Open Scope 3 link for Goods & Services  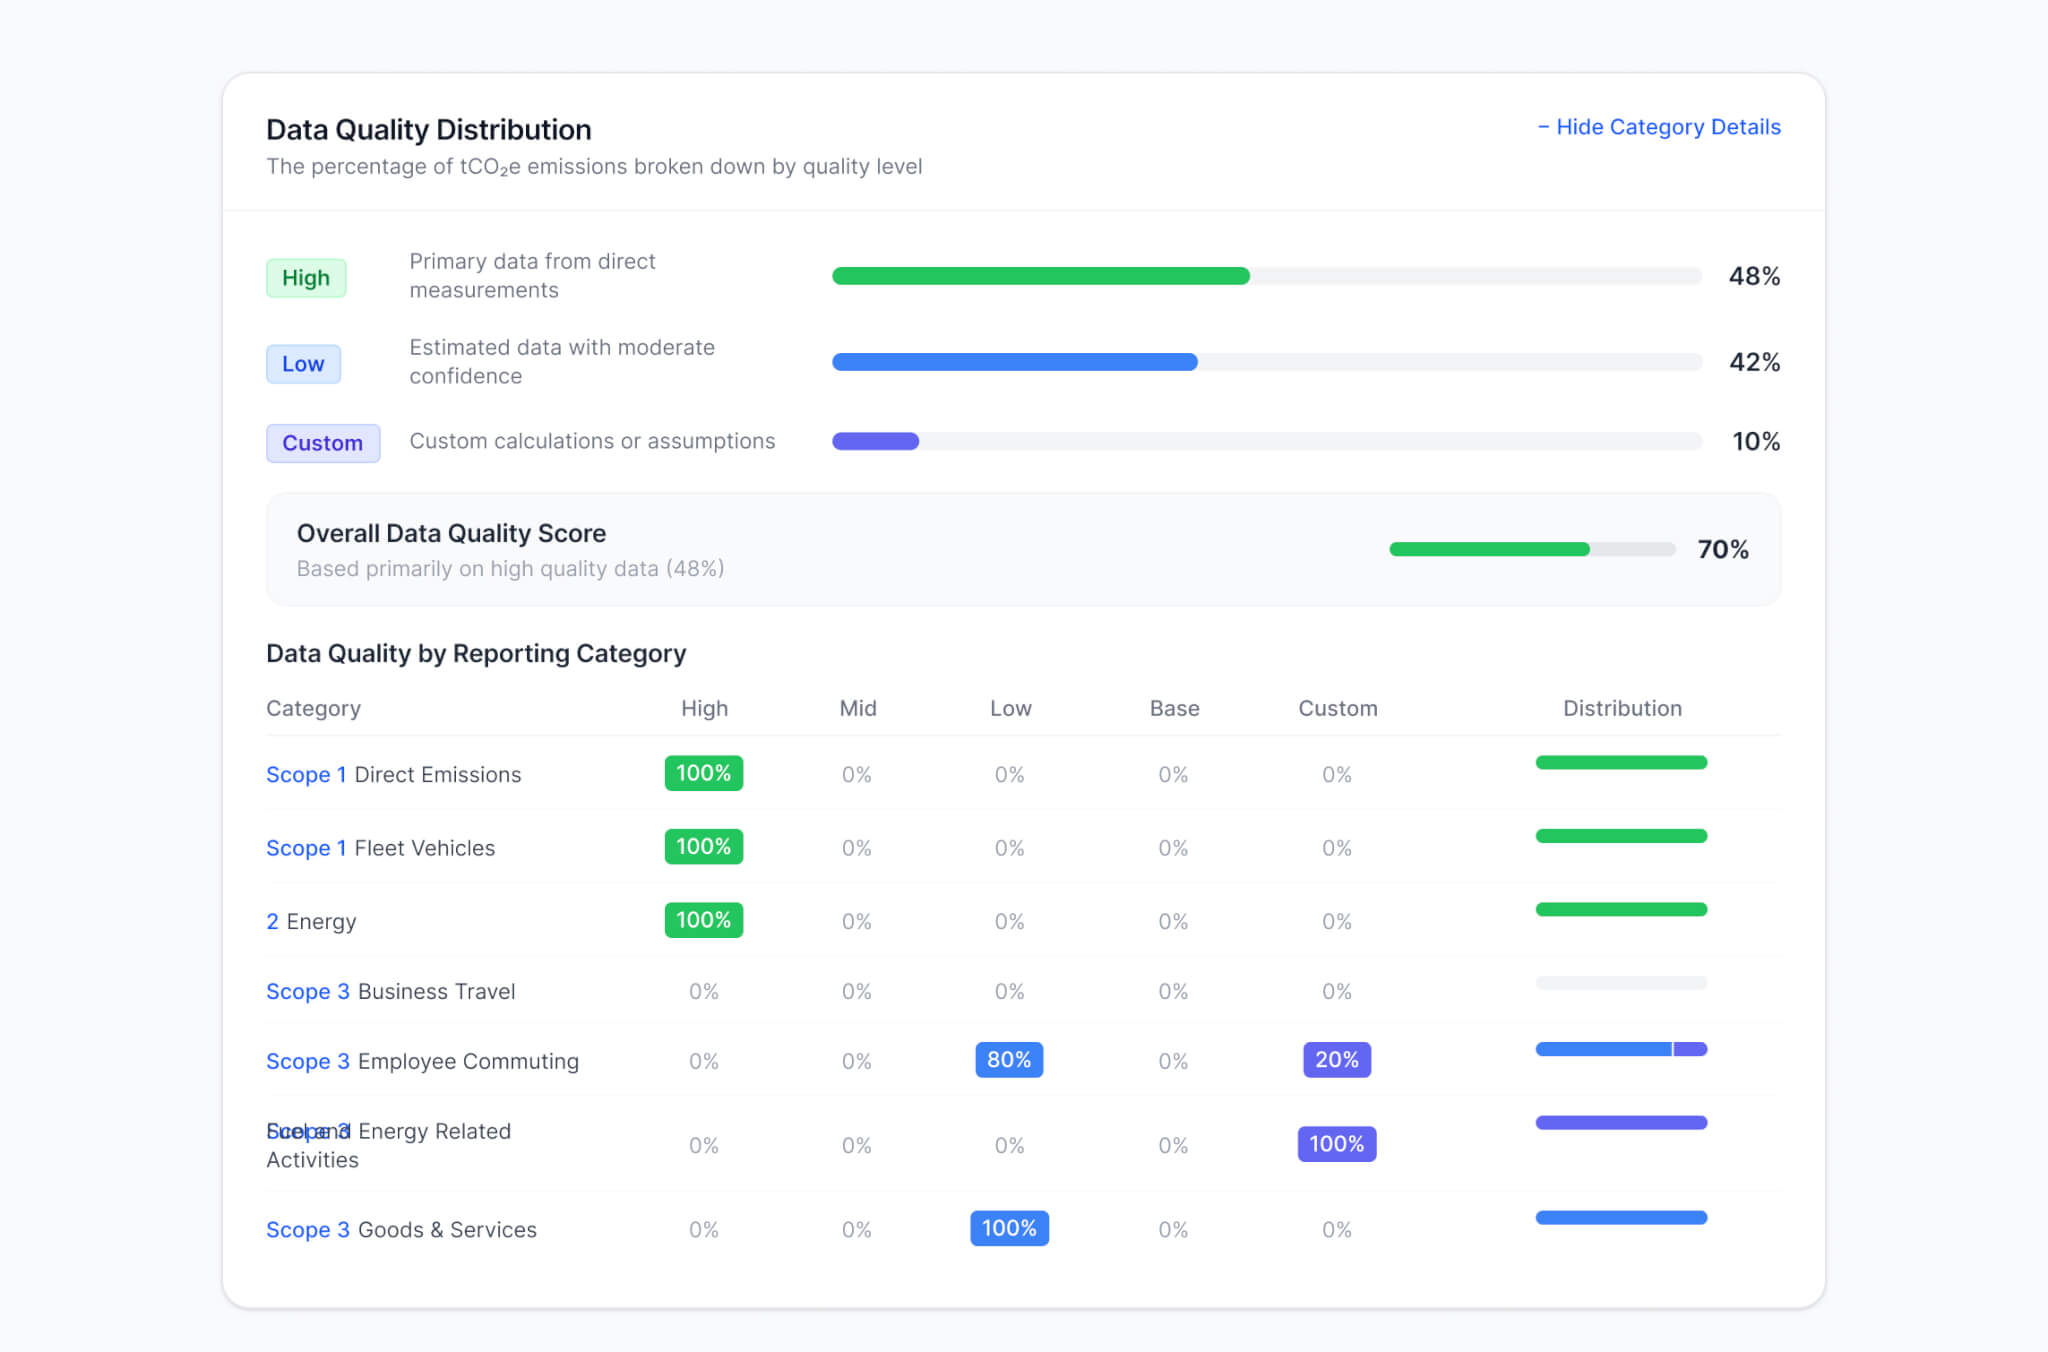click(308, 1229)
